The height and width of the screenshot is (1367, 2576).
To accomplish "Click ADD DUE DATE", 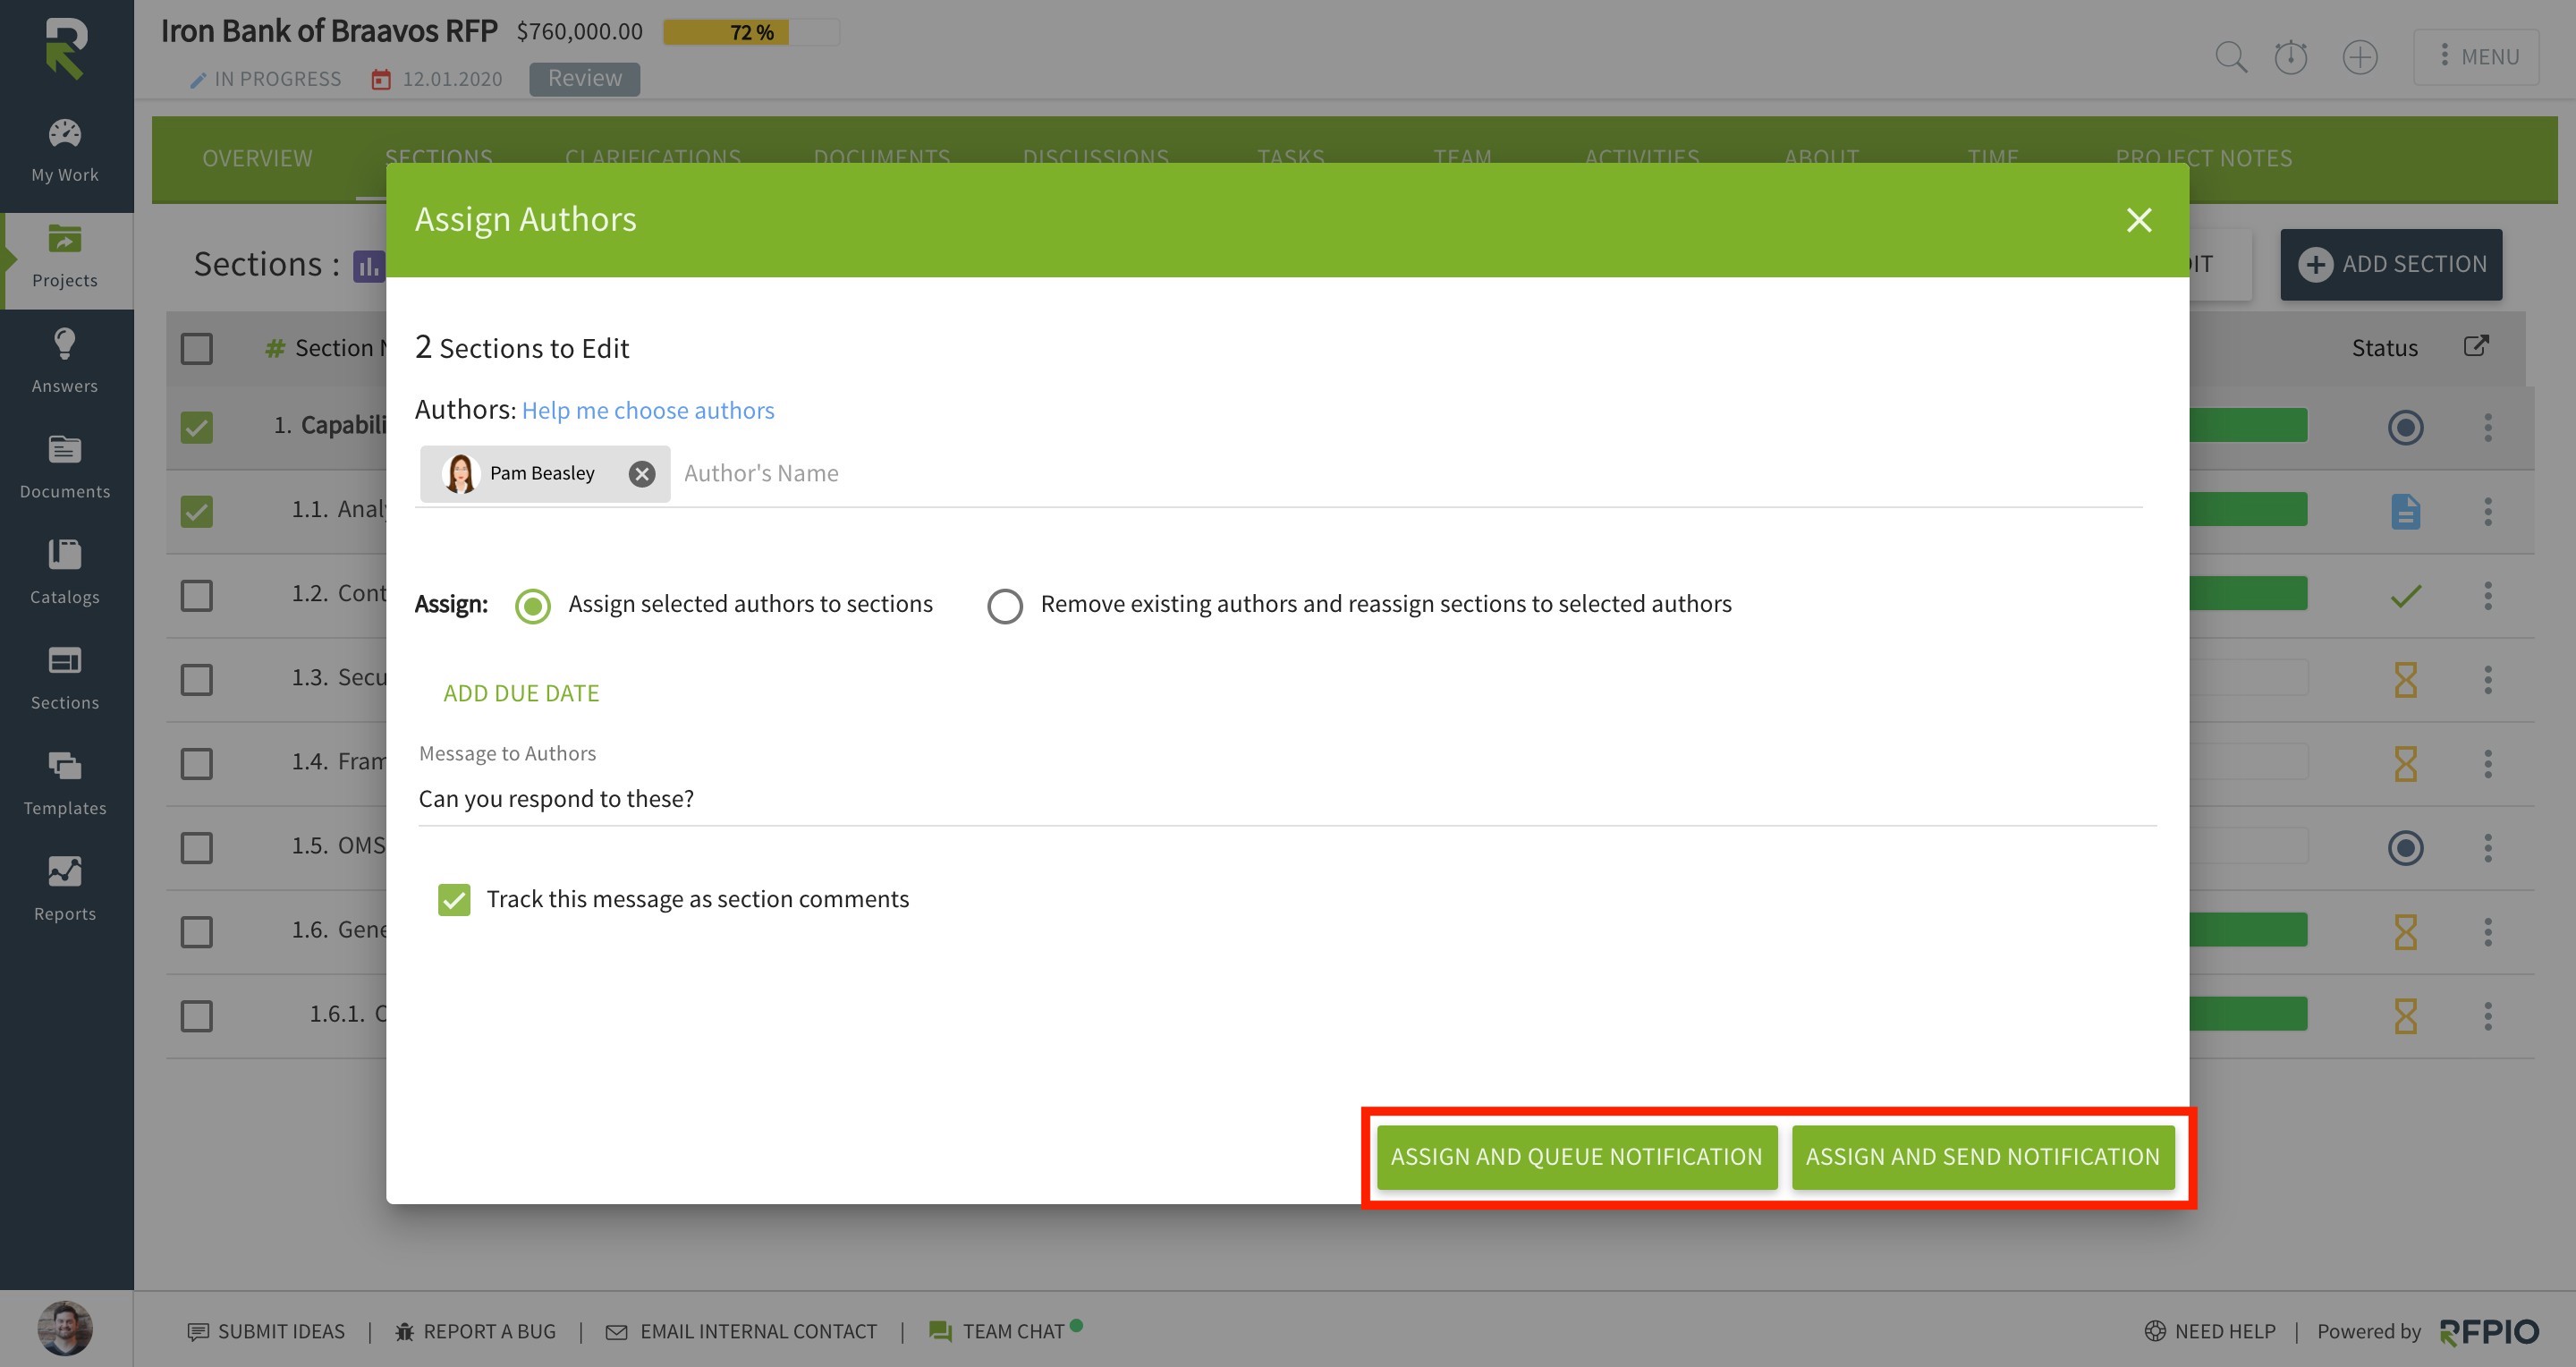I will click(x=521, y=693).
